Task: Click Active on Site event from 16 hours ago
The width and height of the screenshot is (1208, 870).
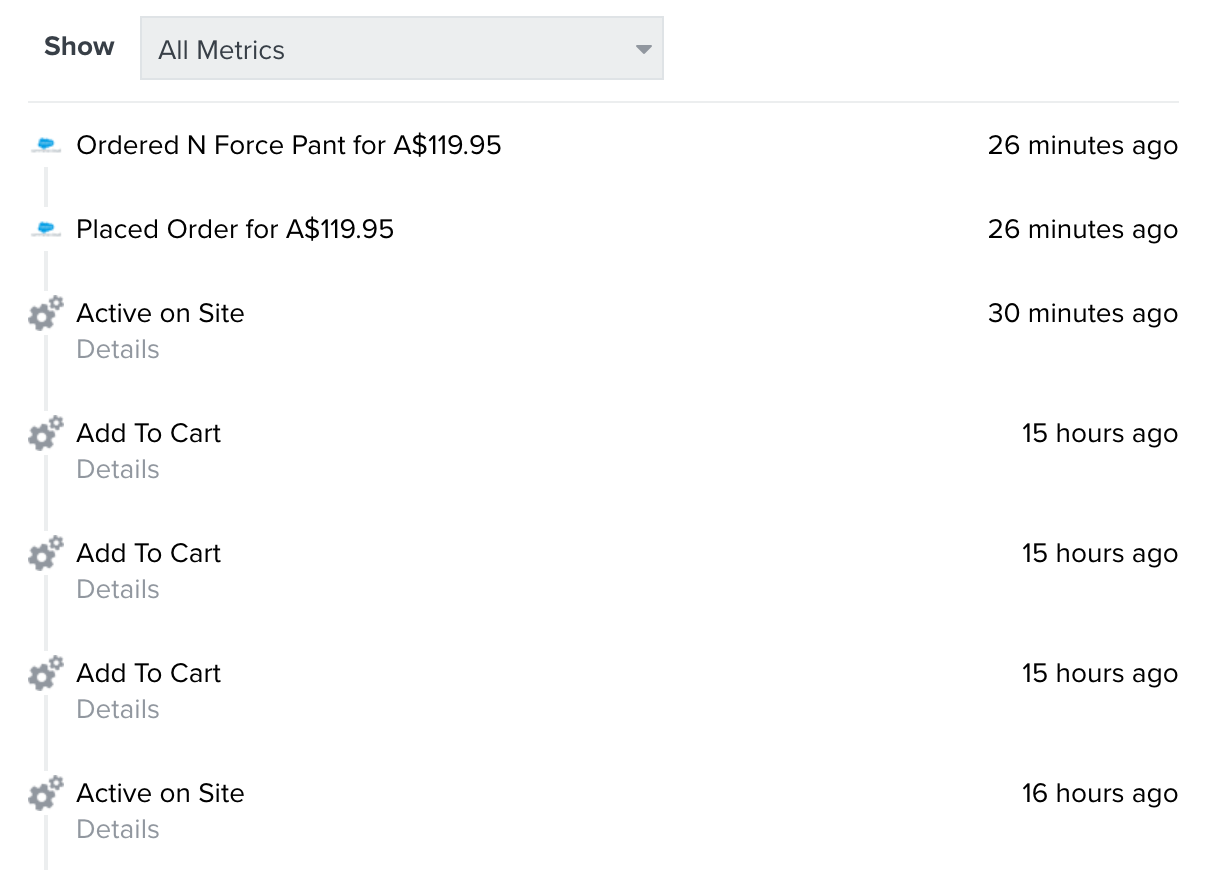Action: [160, 793]
